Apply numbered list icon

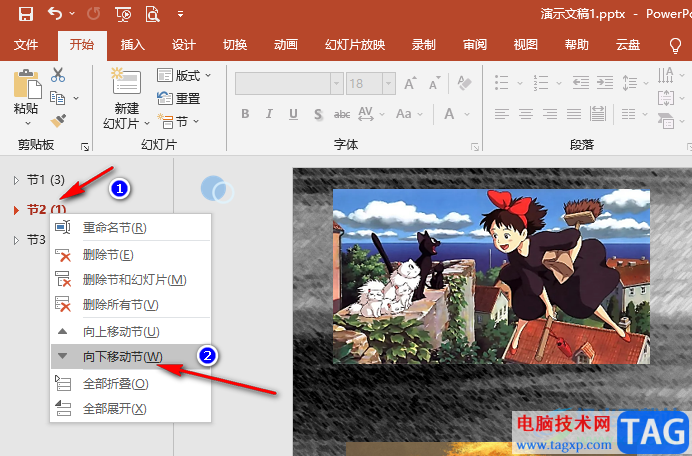541,83
